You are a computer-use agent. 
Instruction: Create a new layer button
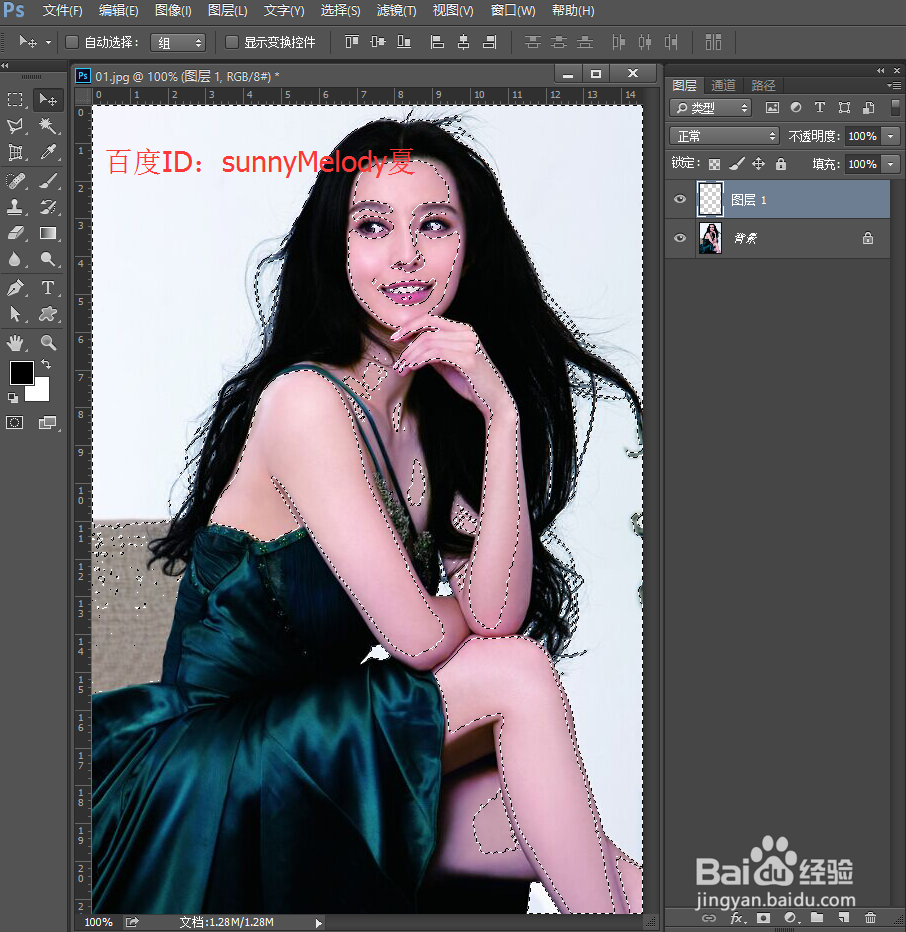pyautogui.click(x=844, y=918)
